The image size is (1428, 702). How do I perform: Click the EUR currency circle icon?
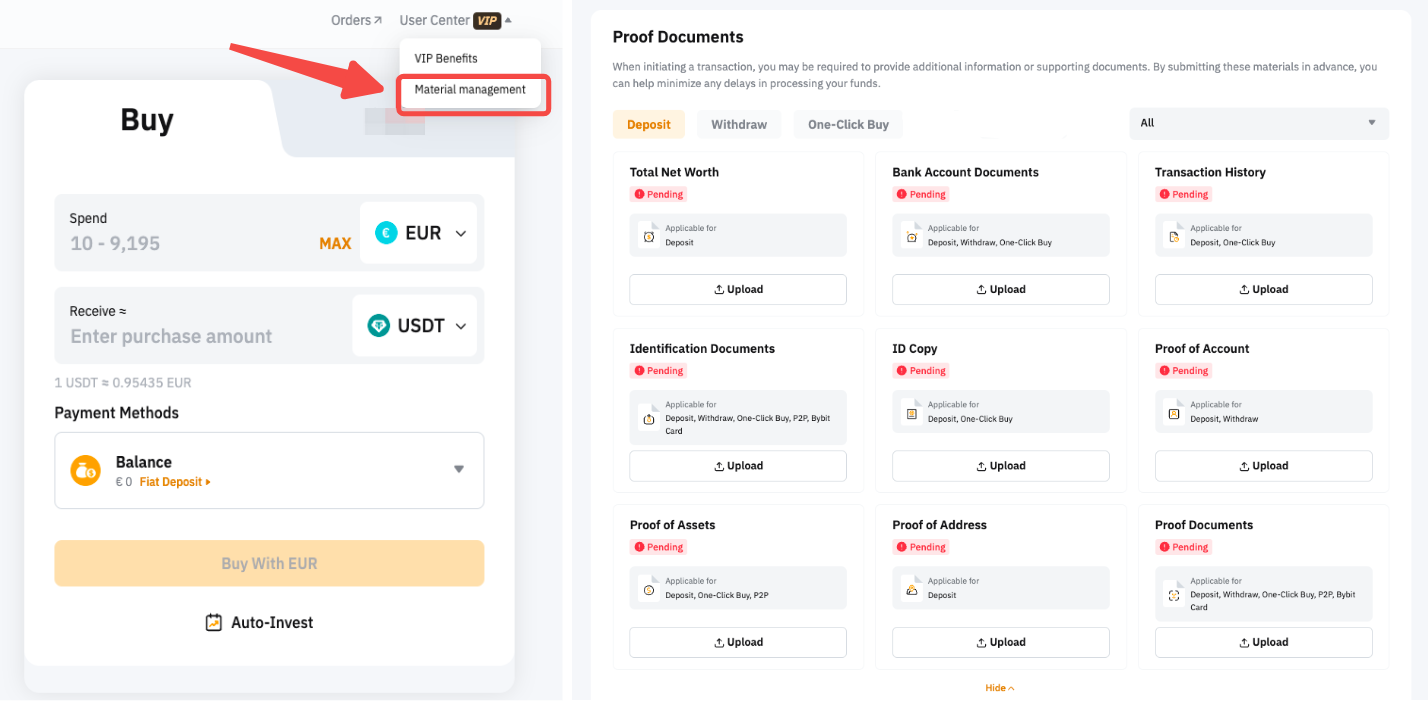pos(386,233)
